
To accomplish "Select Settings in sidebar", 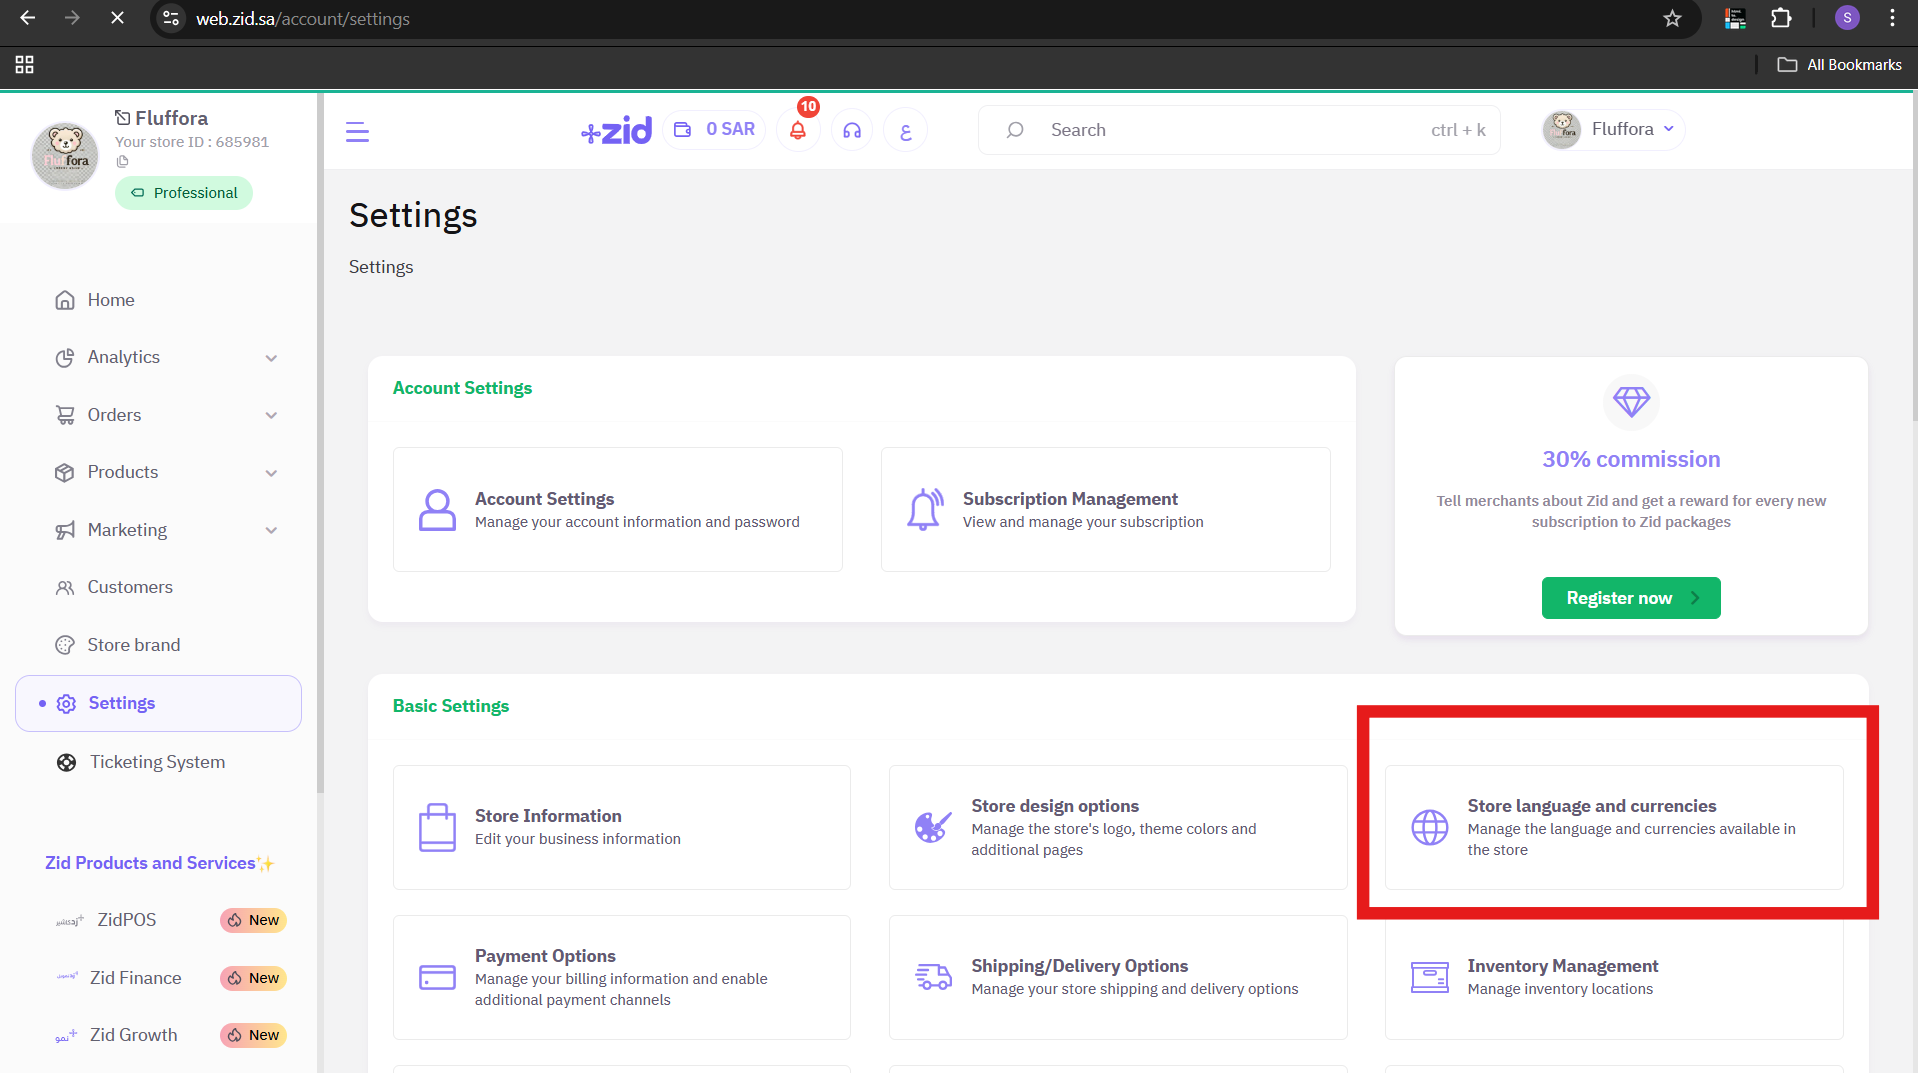I will (158, 703).
